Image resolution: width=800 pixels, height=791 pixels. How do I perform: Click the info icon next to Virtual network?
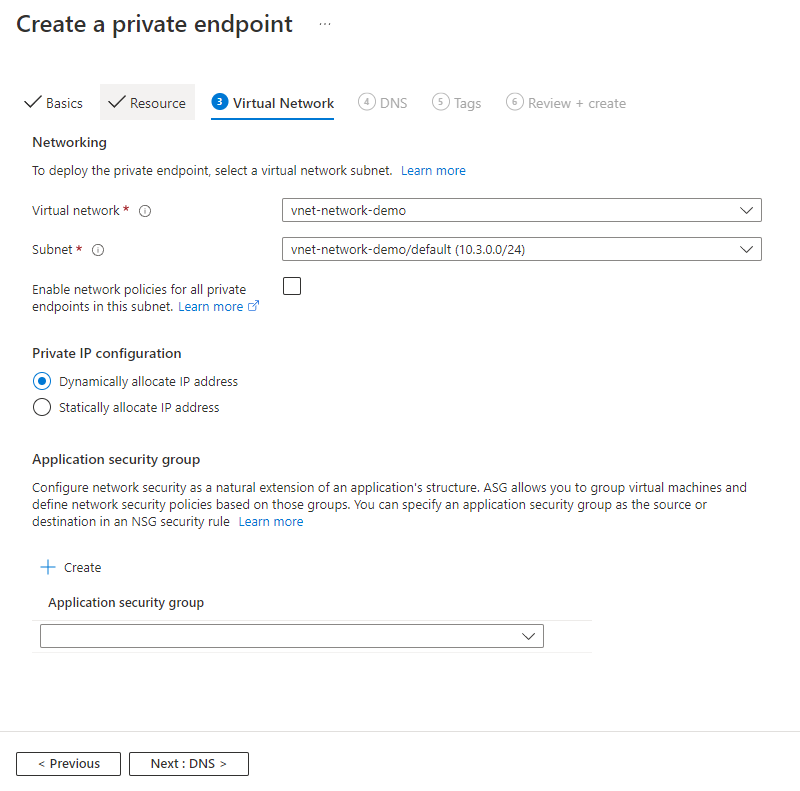(145, 211)
